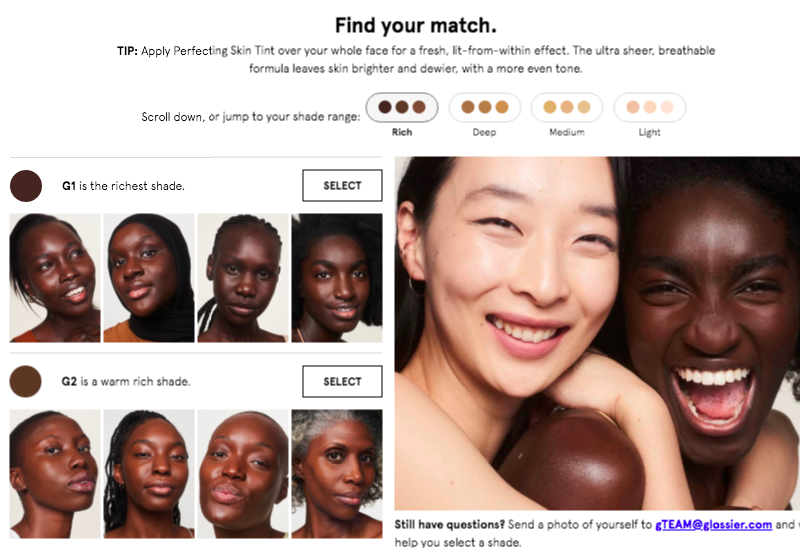The width and height of the screenshot is (800, 548).
Task: Jump to the Light shade range
Action: click(x=649, y=107)
